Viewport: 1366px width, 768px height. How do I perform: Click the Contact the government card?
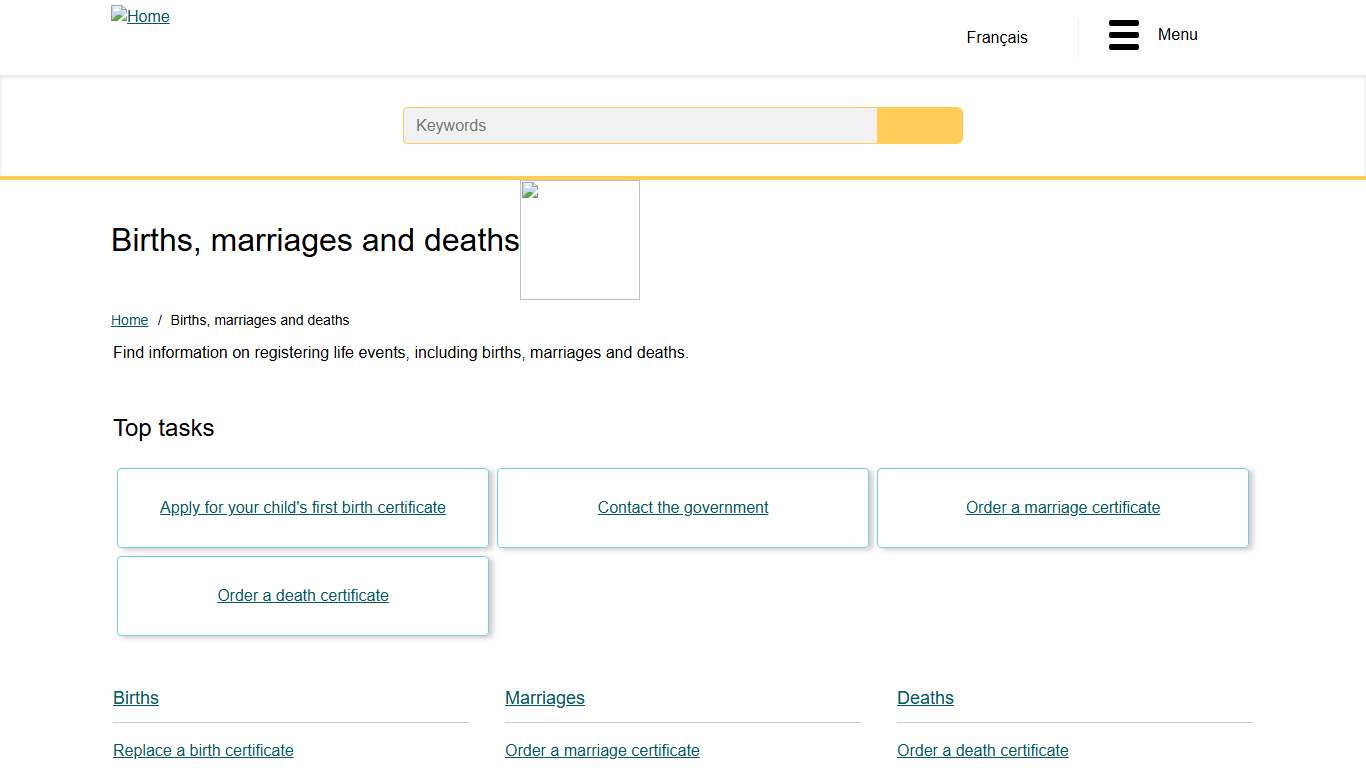coord(682,507)
